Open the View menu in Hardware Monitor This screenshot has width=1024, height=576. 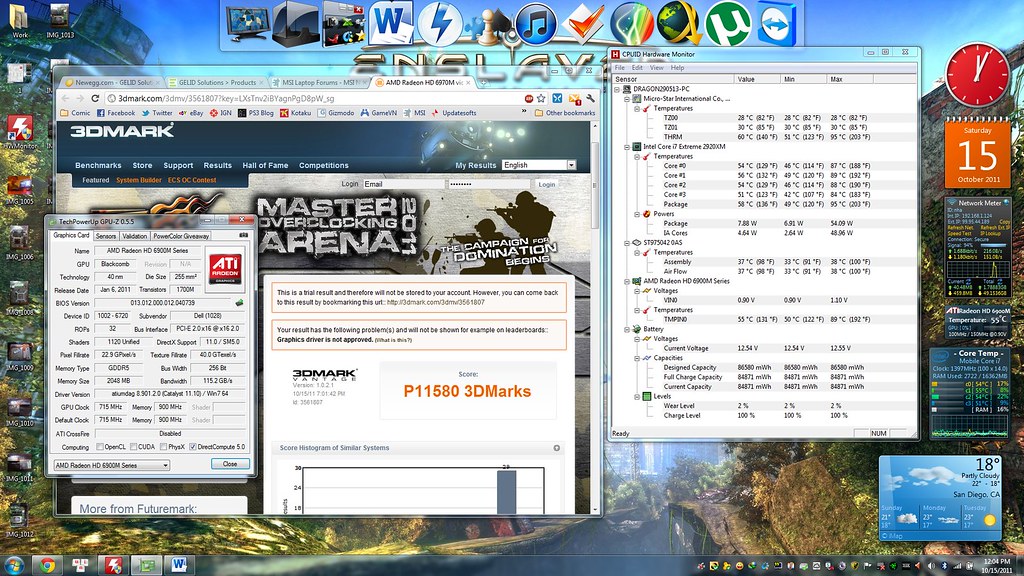[656, 67]
